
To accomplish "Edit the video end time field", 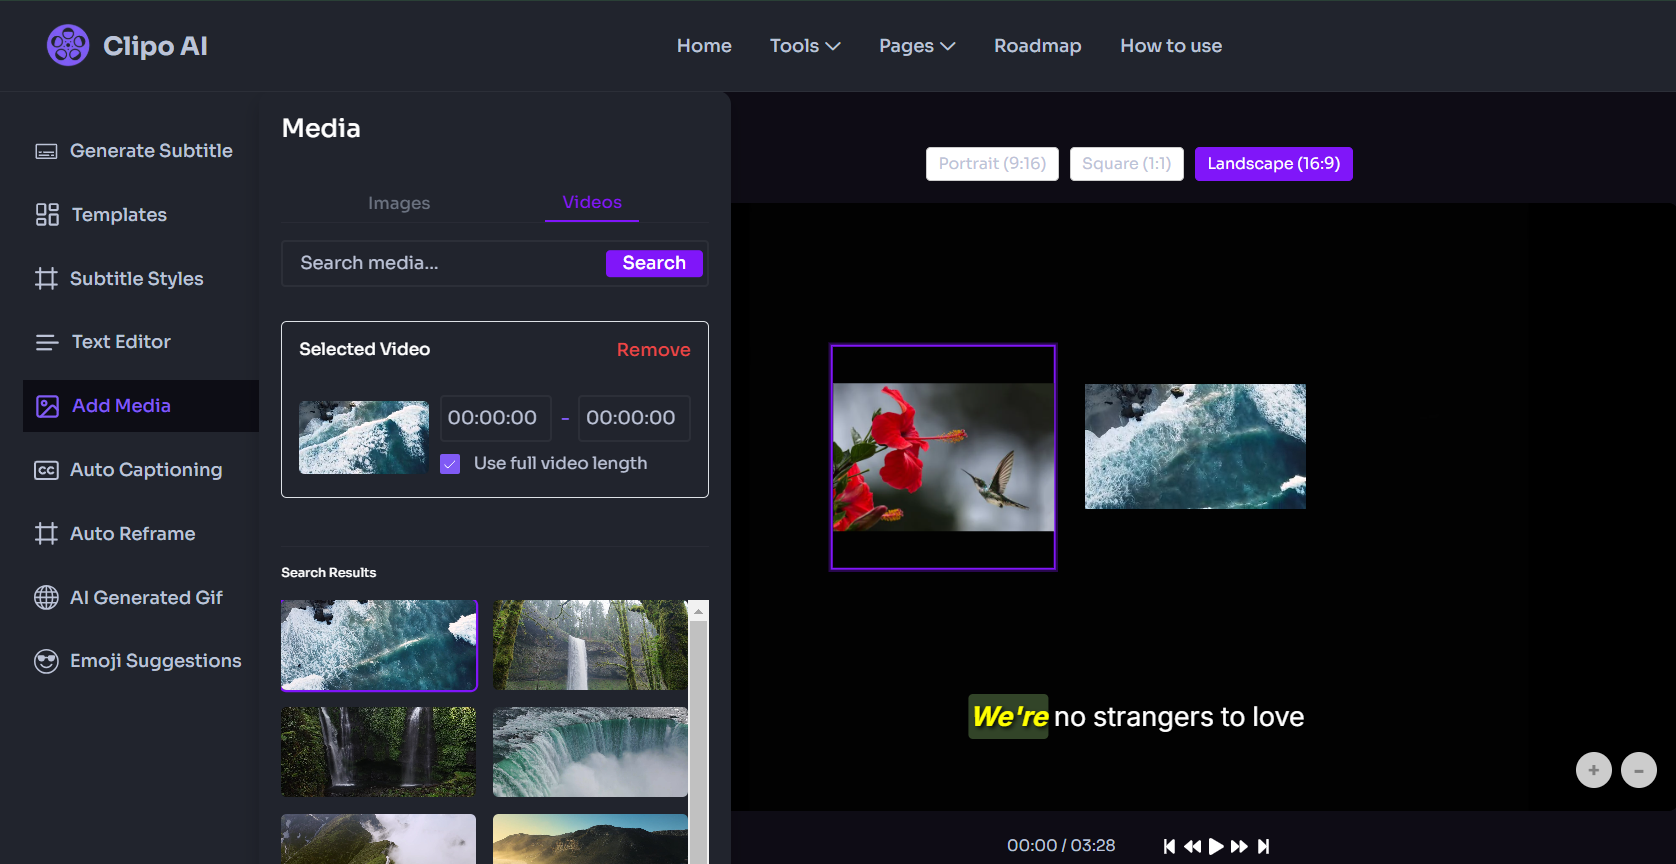I will pyautogui.click(x=634, y=418).
